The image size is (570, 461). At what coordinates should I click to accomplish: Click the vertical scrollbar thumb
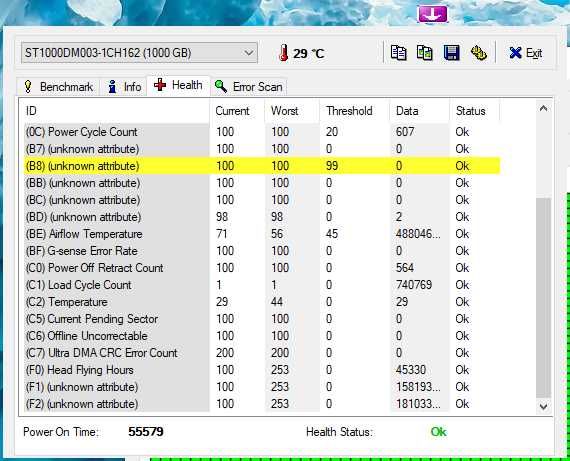pos(543,298)
